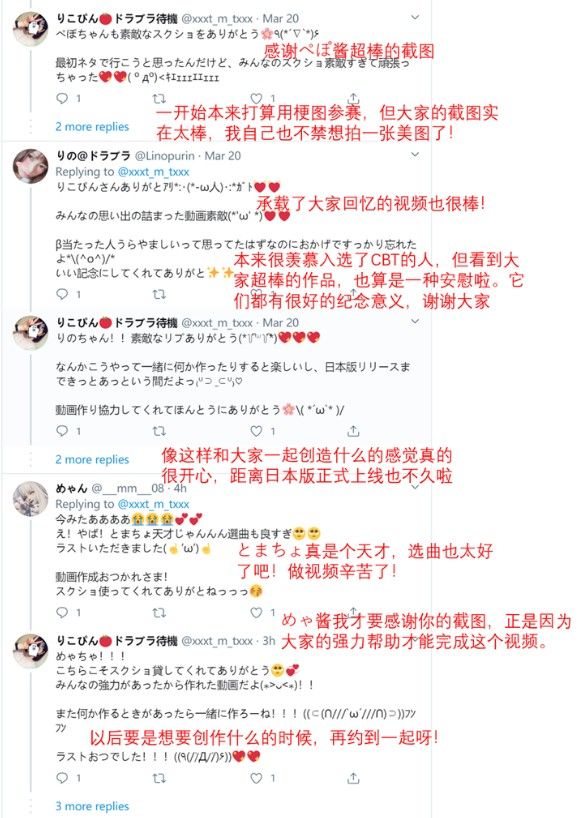Viewport: 578px width, 818px height.
Task: Open @xxxt_m_txxx mention in りの's reply
Action: [x=153, y=172]
